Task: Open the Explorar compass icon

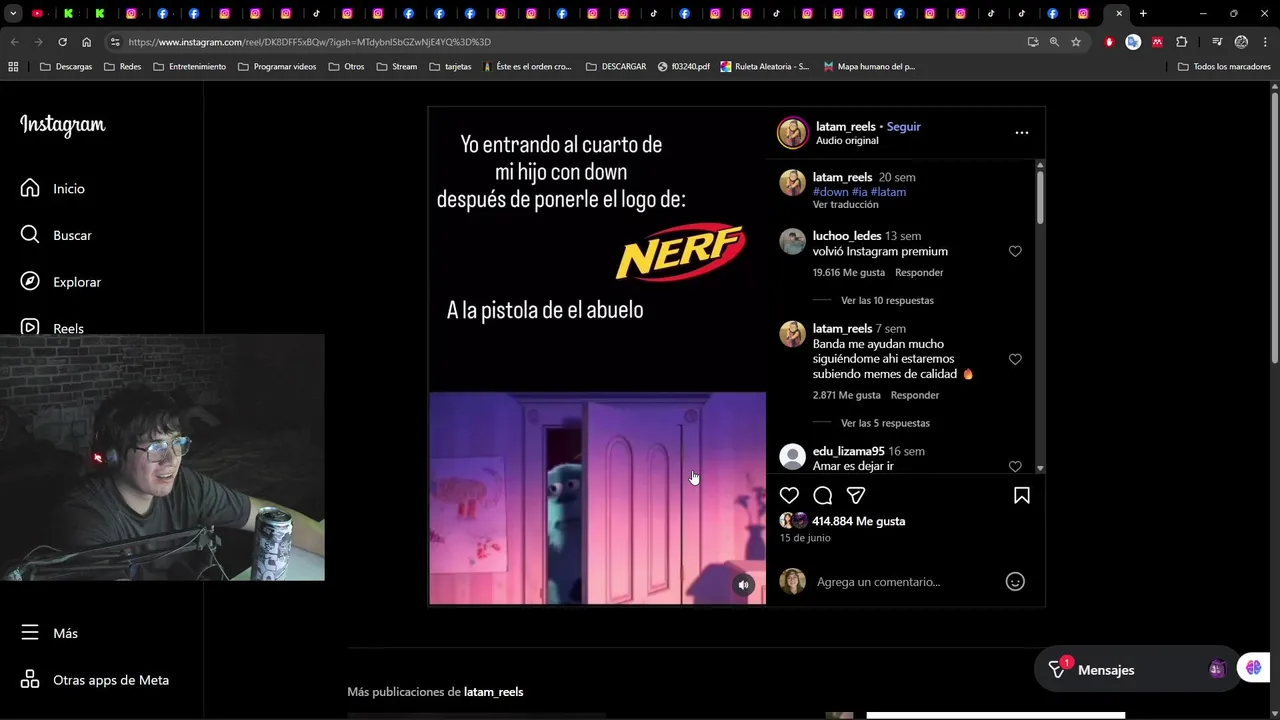Action: [x=30, y=282]
